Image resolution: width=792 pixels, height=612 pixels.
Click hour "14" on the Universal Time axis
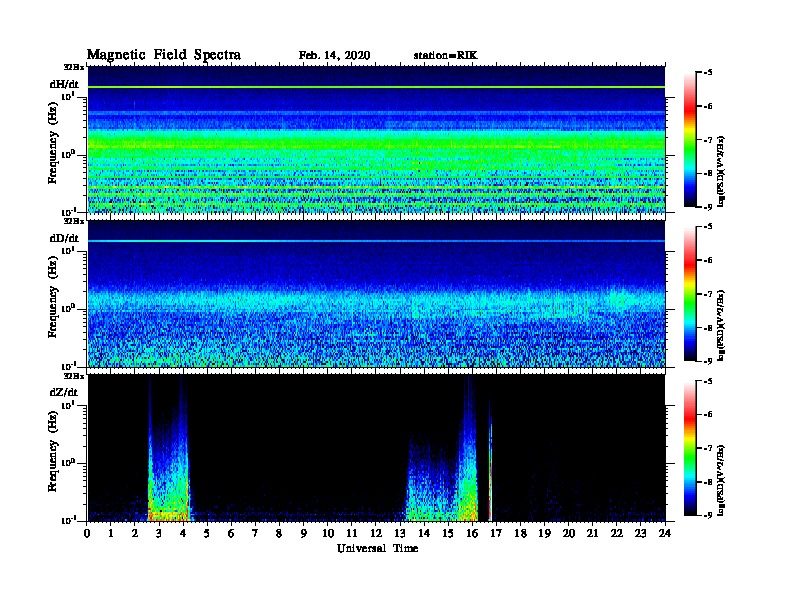[x=424, y=534]
